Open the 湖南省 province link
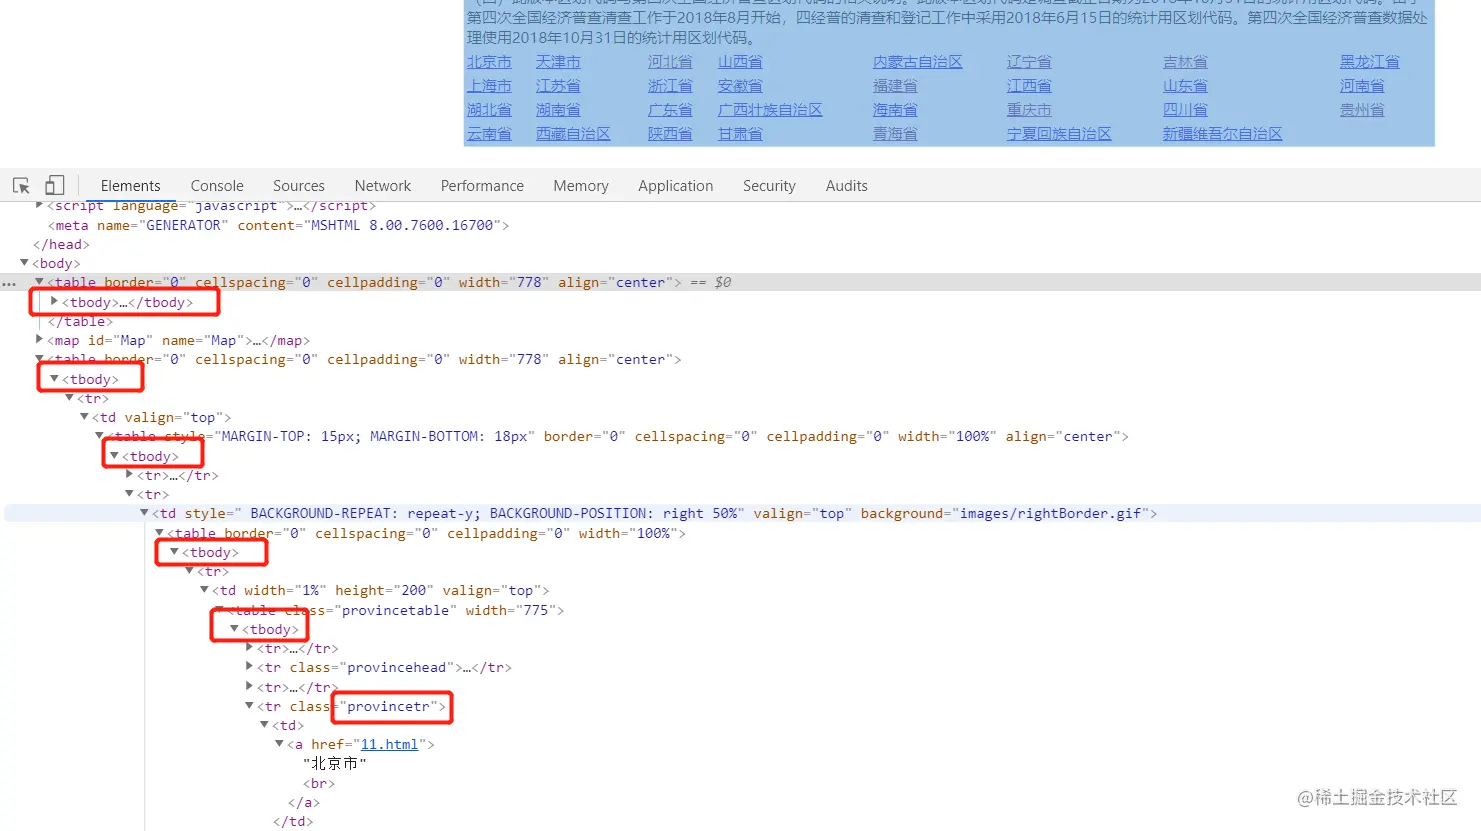 click(x=558, y=110)
